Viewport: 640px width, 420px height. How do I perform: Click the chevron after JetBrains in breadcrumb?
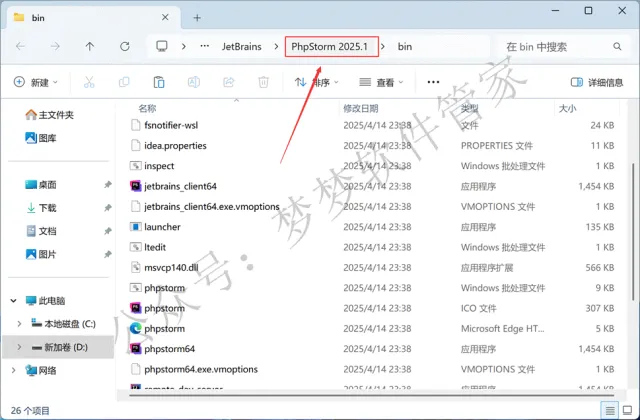[x=276, y=47]
